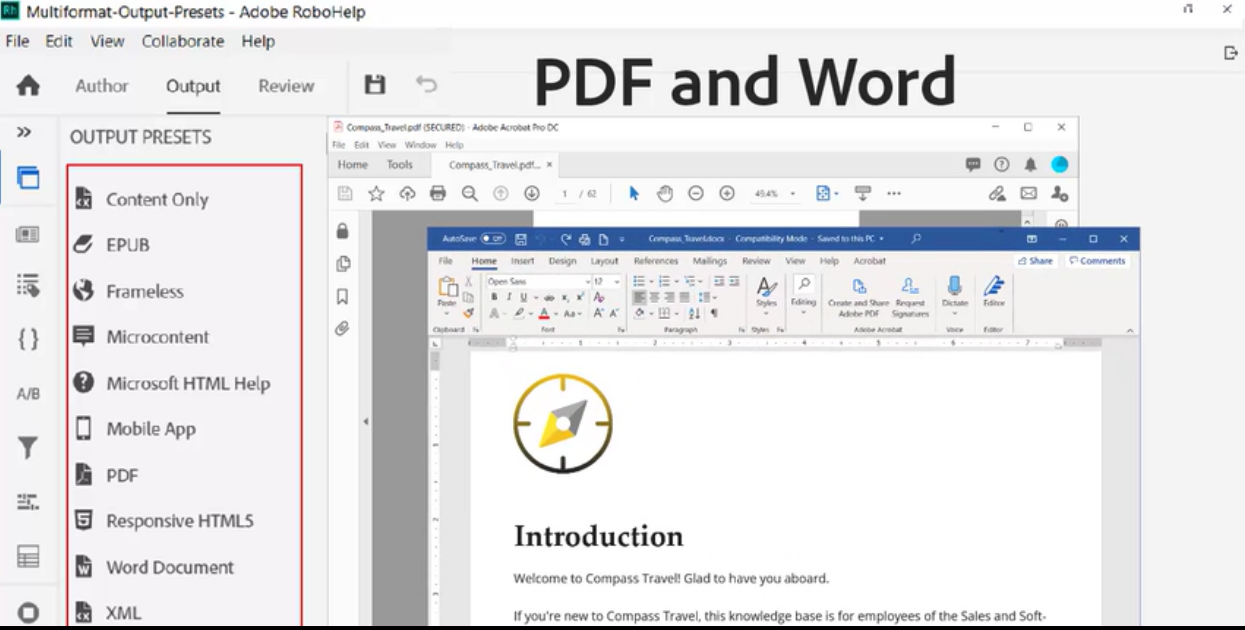Choose Acrobat hand pan tool
Screen dimensions: 1245x630
[x=664, y=193]
